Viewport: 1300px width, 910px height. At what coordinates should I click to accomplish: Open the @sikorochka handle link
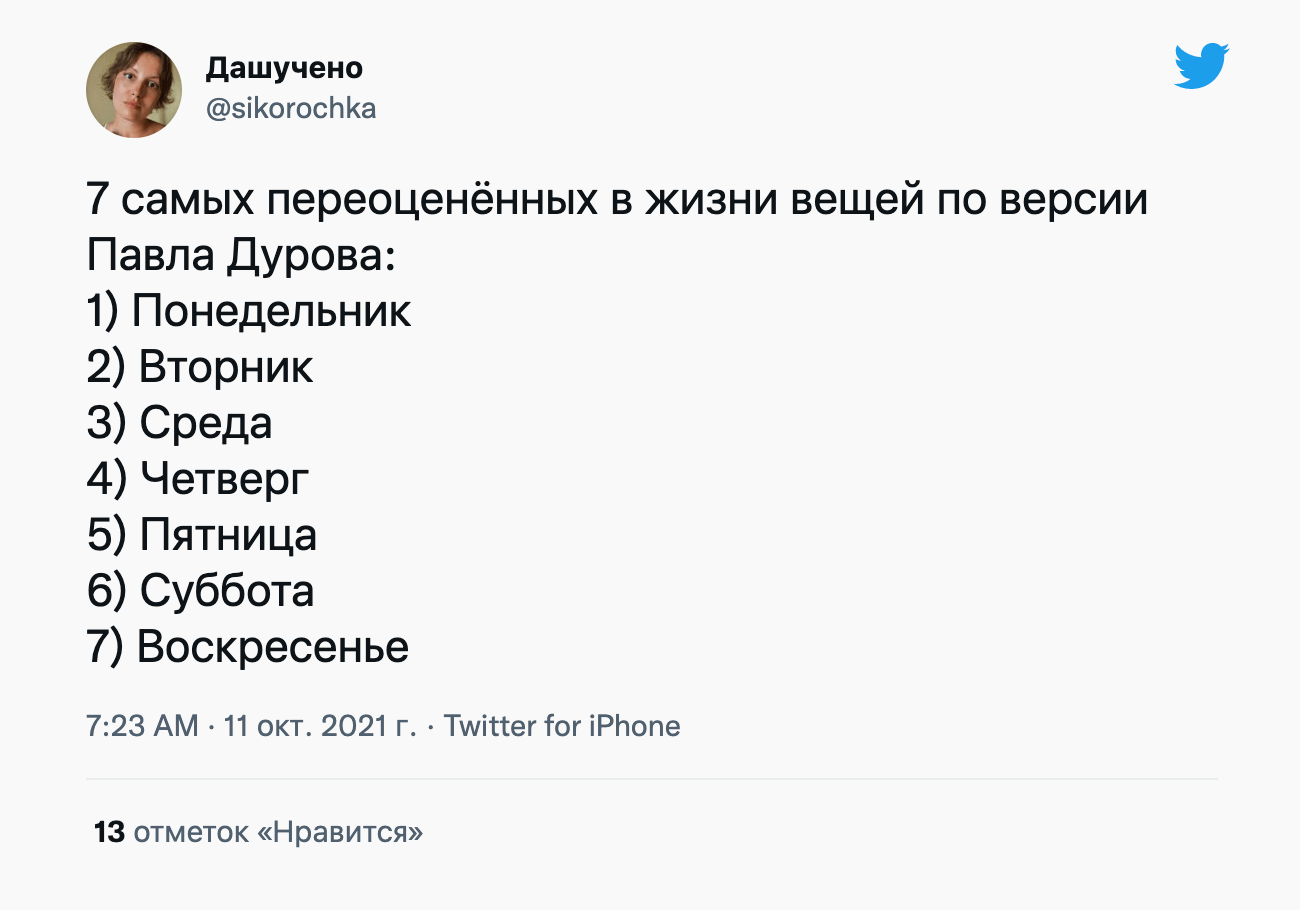point(290,108)
